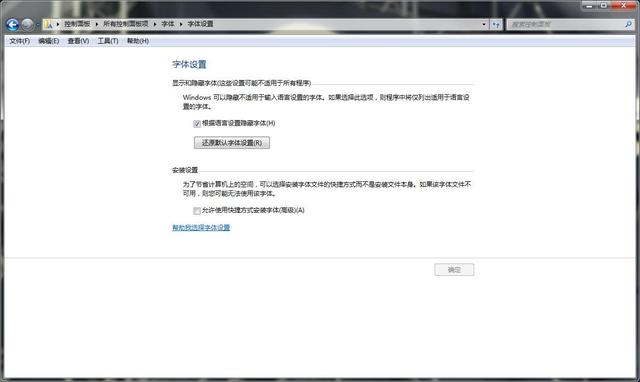Click 还原默认字体设置(R) button

[x=232, y=143]
